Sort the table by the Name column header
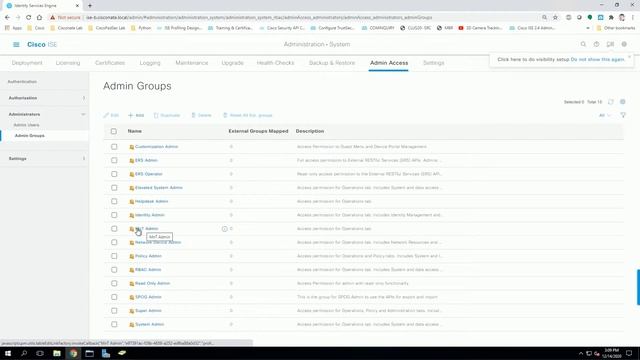640x360 pixels. tap(135, 131)
